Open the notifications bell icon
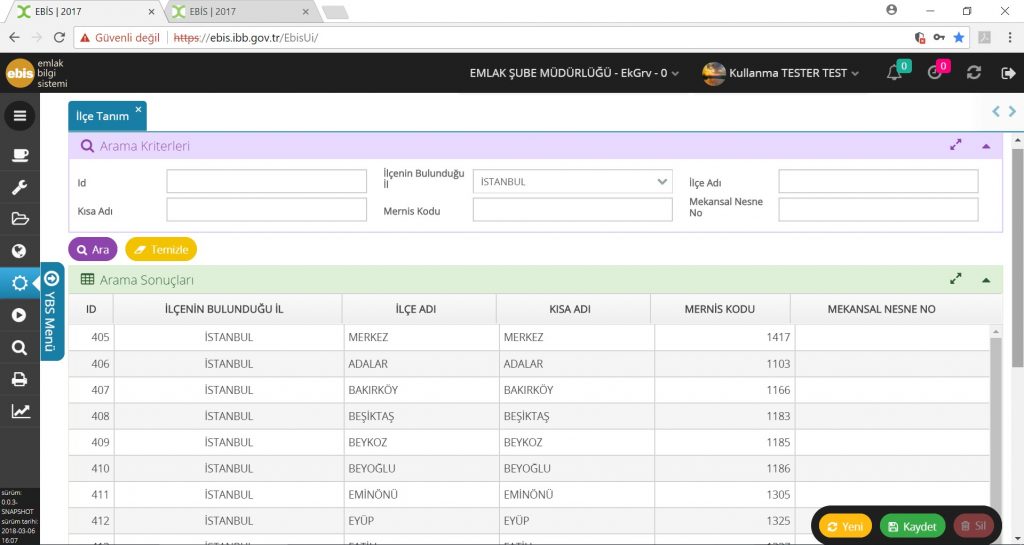The width and height of the screenshot is (1024, 545). pos(894,73)
